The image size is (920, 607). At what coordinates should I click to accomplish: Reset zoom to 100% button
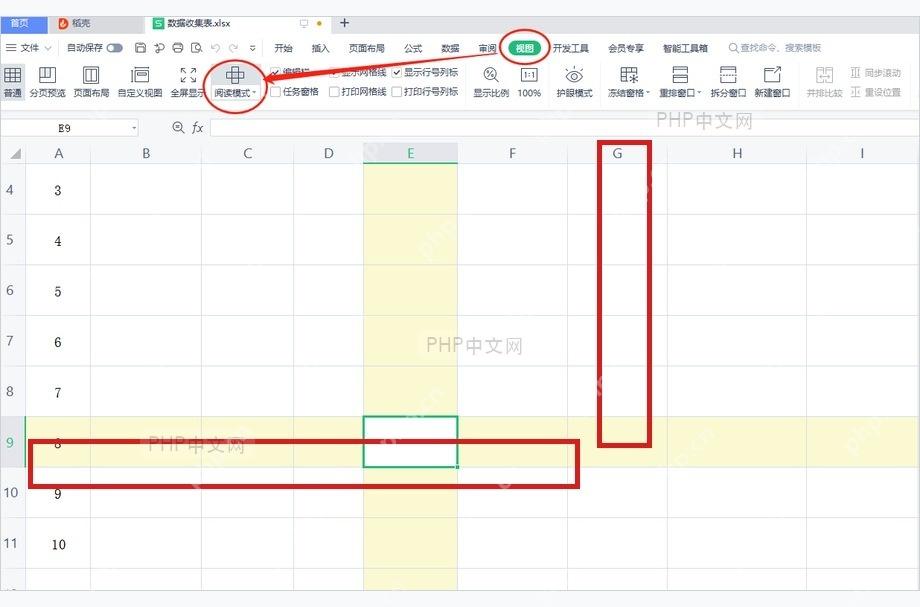click(x=529, y=82)
